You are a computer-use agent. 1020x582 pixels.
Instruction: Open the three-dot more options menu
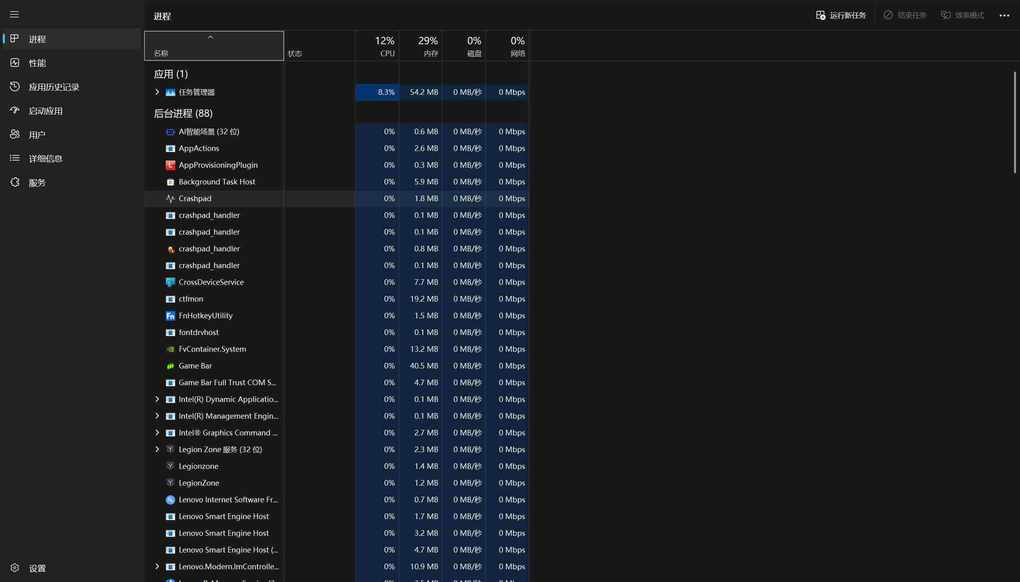tap(1004, 15)
